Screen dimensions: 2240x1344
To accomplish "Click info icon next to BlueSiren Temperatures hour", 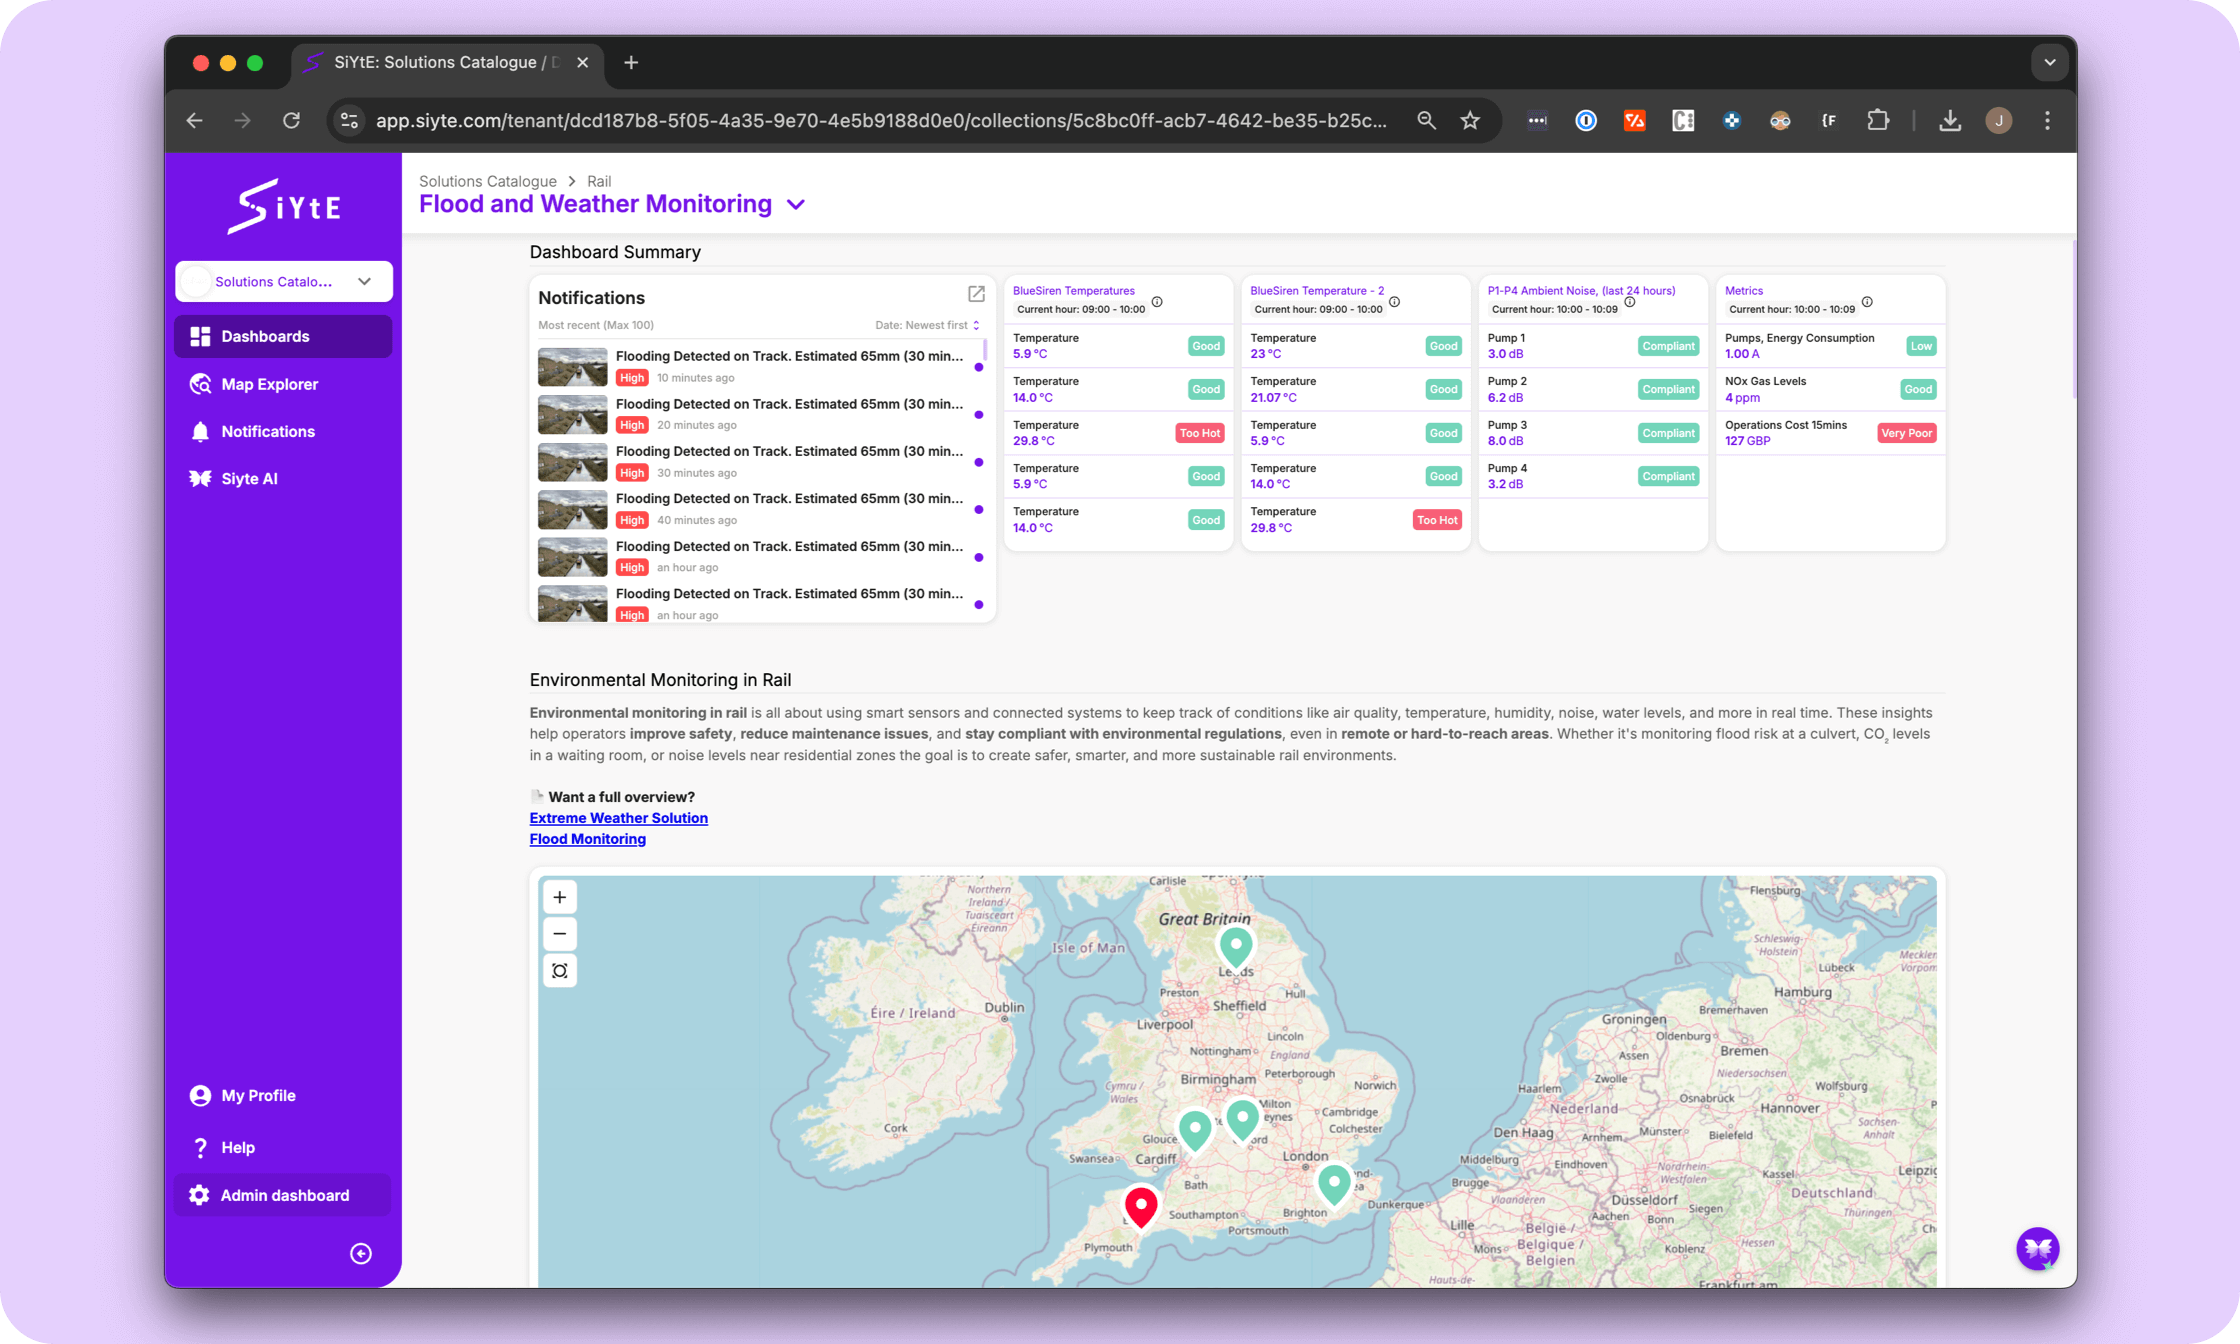I will (x=1157, y=302).
